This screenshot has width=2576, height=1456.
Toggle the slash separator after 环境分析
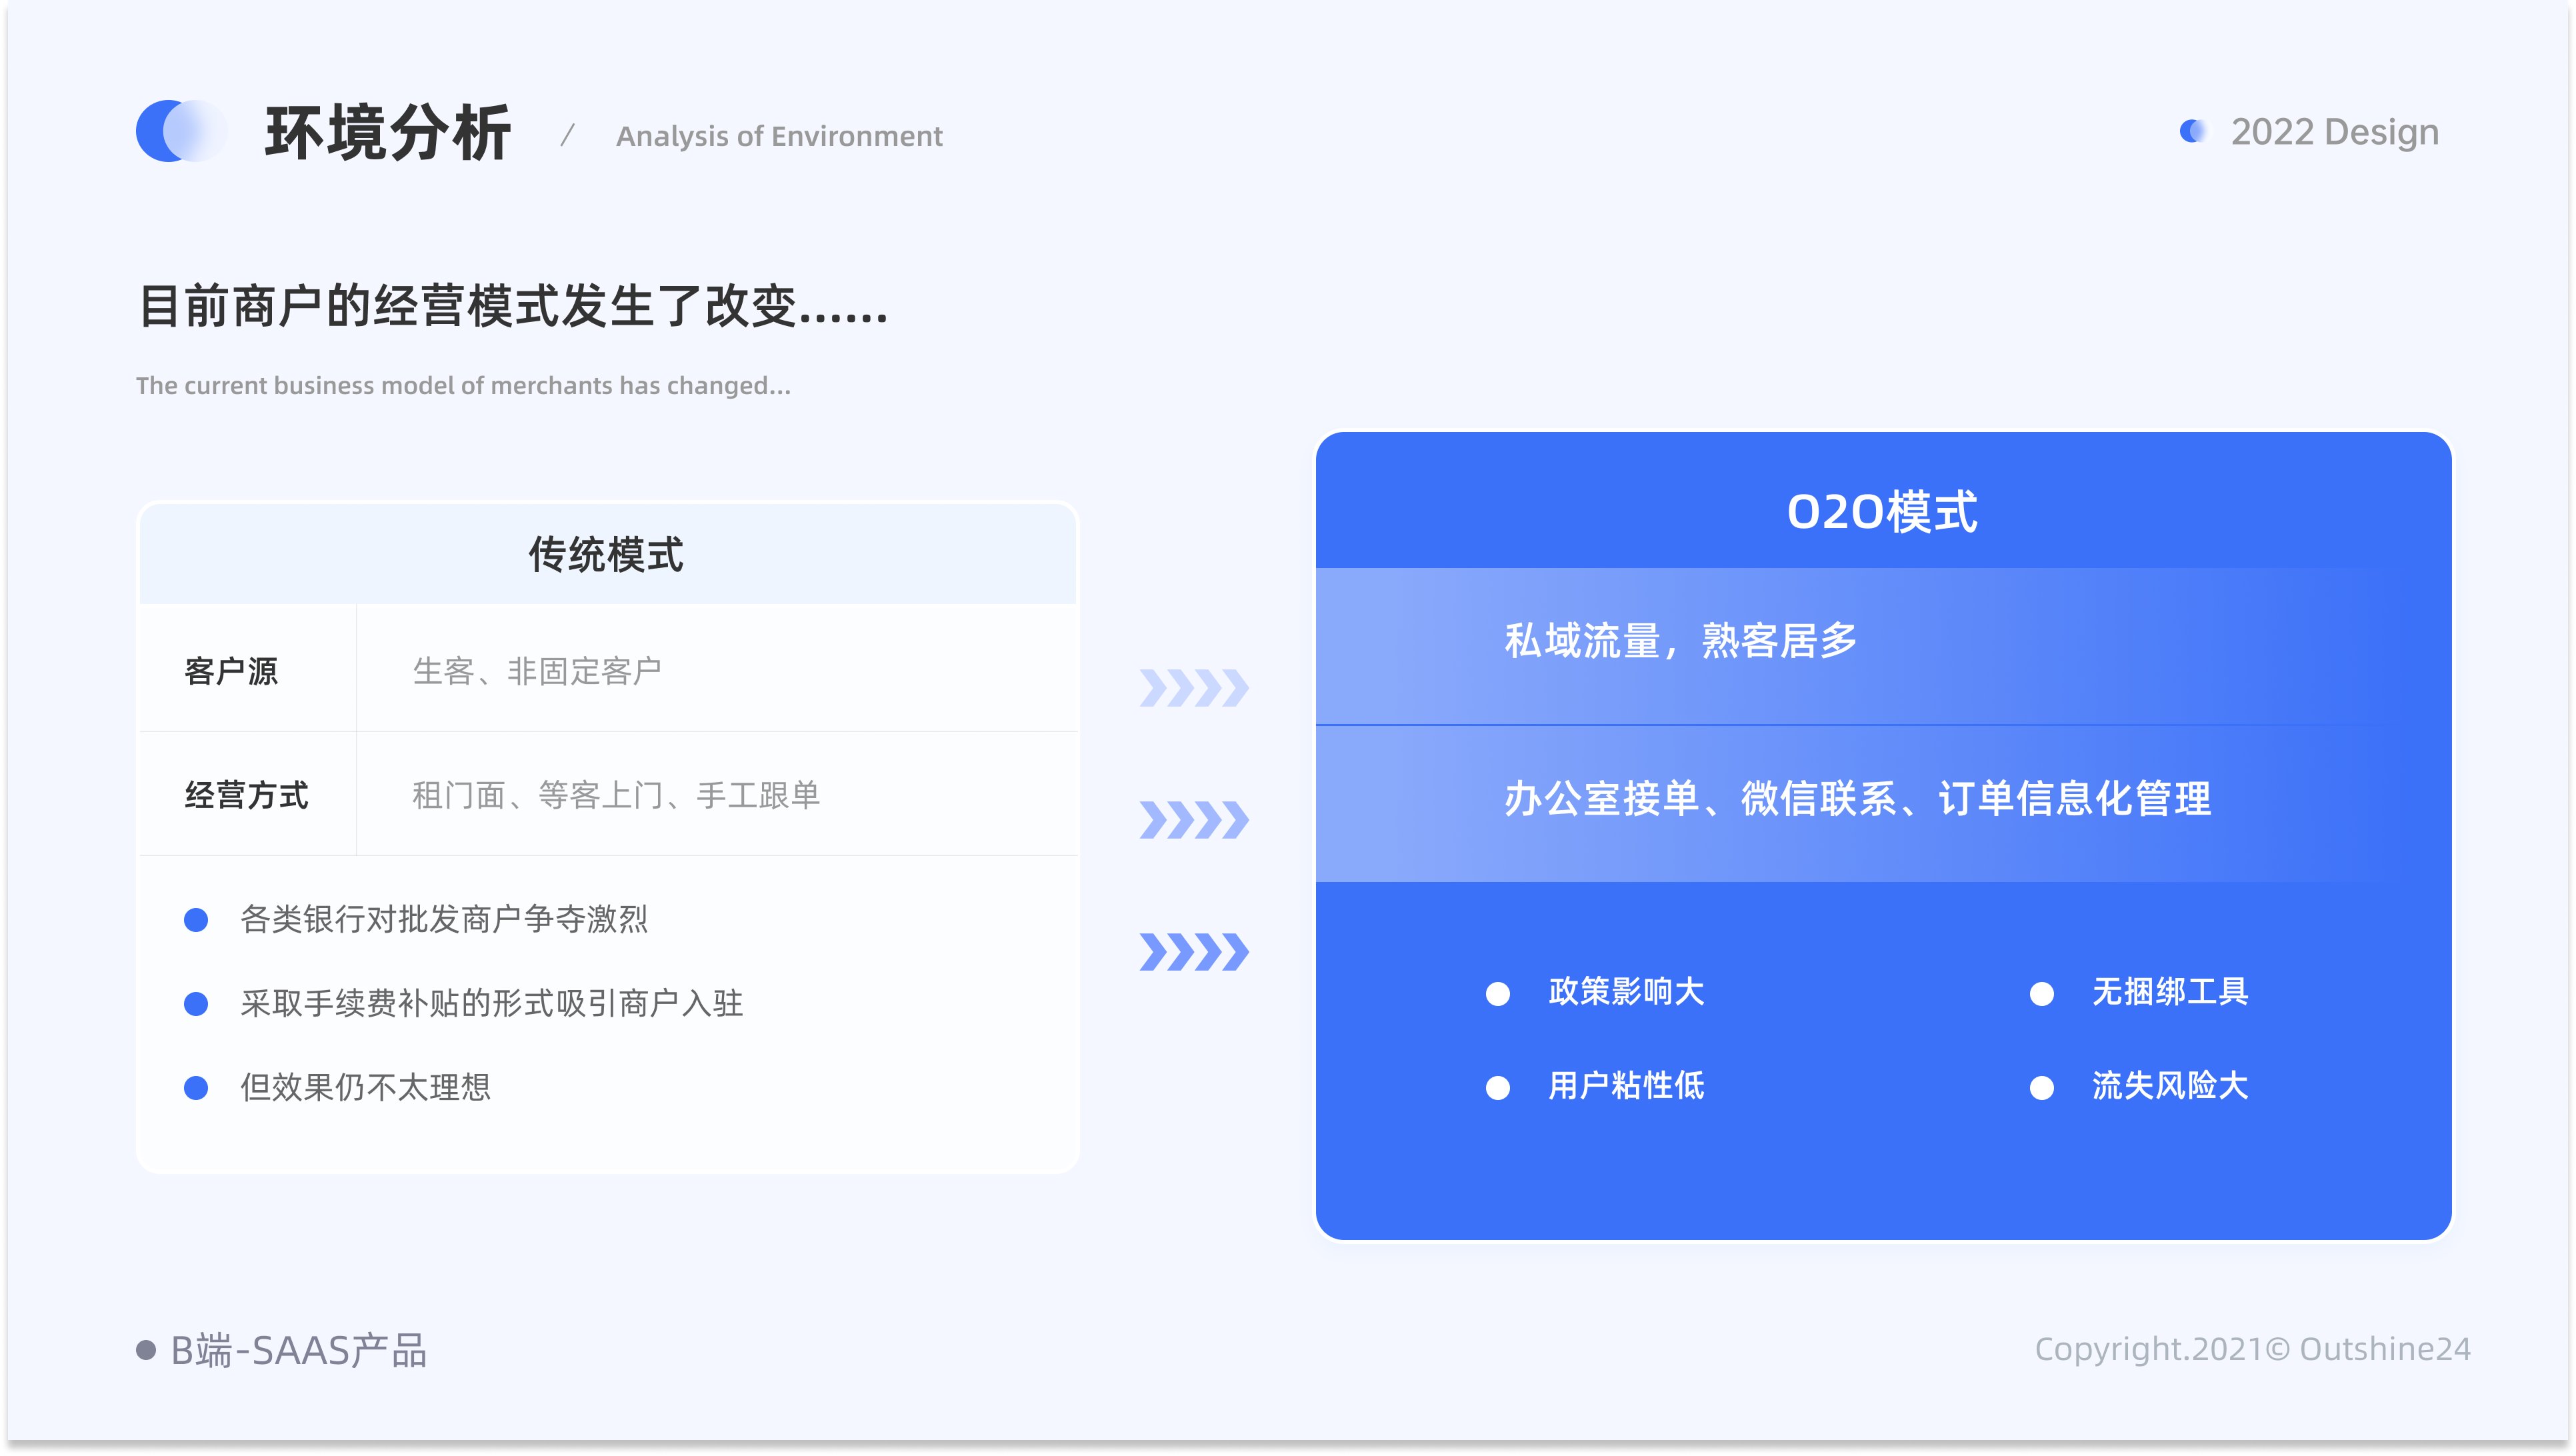pyautogui.click(x=569, y=133)
